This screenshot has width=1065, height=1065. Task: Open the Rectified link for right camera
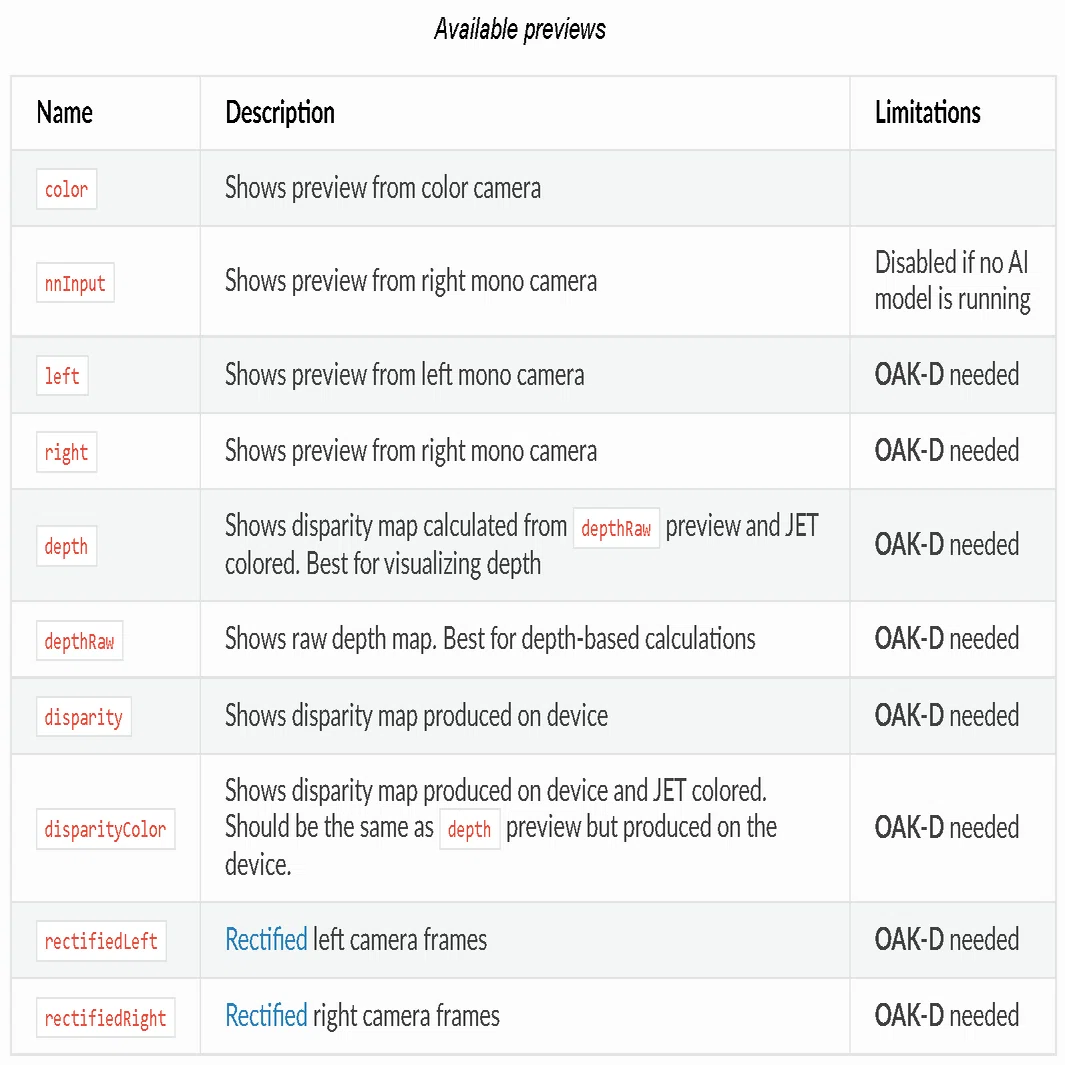click(266, 1016)
